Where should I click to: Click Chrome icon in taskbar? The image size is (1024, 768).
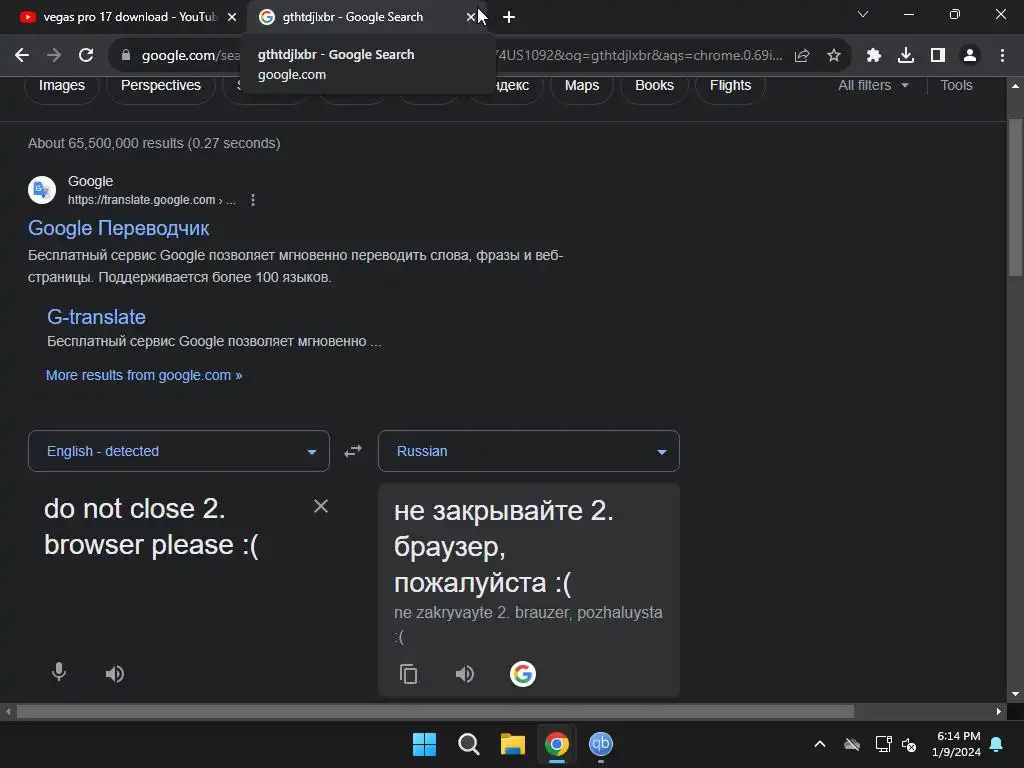[557, 744]
